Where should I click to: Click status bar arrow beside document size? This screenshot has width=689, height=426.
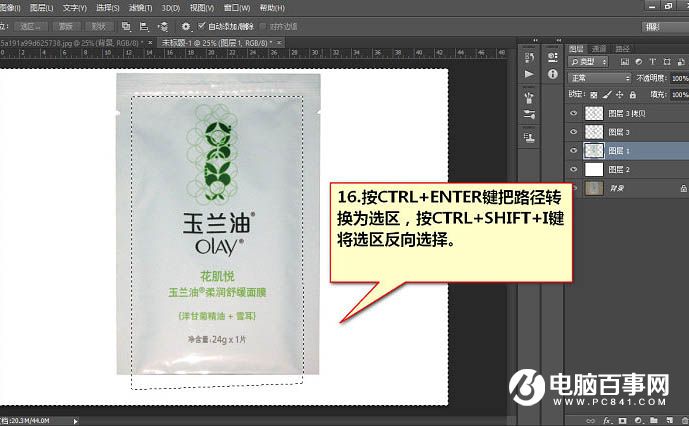pos(75,421)
